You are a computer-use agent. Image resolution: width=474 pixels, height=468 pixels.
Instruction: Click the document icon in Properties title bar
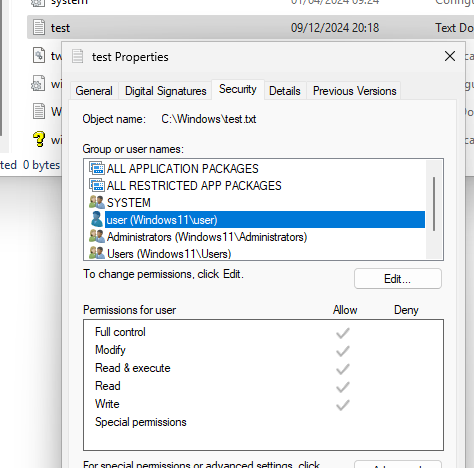[x=77, y=56]
